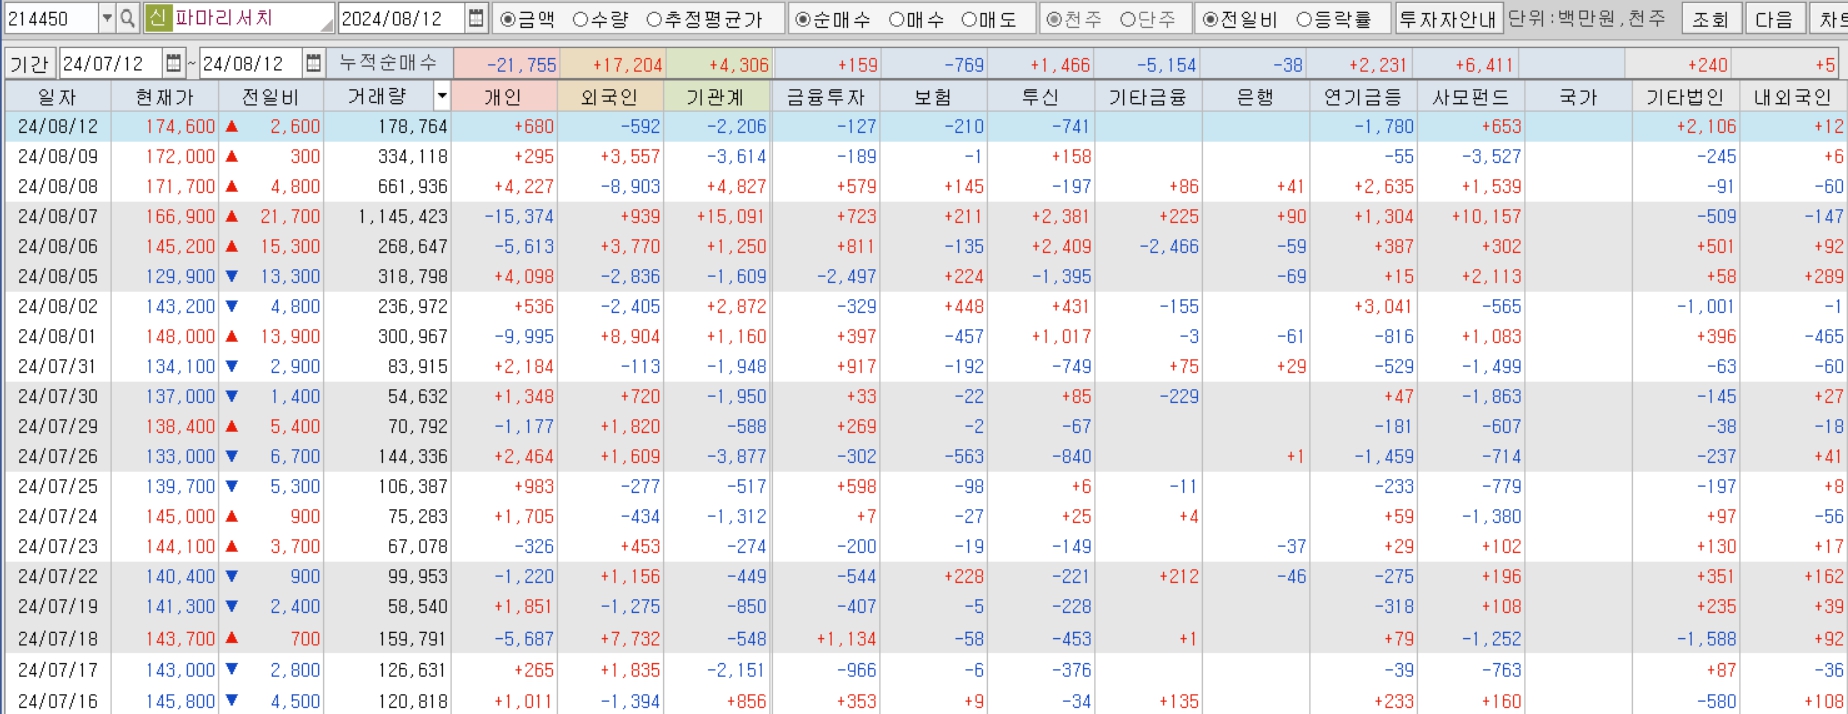Image resolution: width=1848 pixels, height=714 pixels.
Task: Click the 다음 next button
Action: pos(1774,19)
